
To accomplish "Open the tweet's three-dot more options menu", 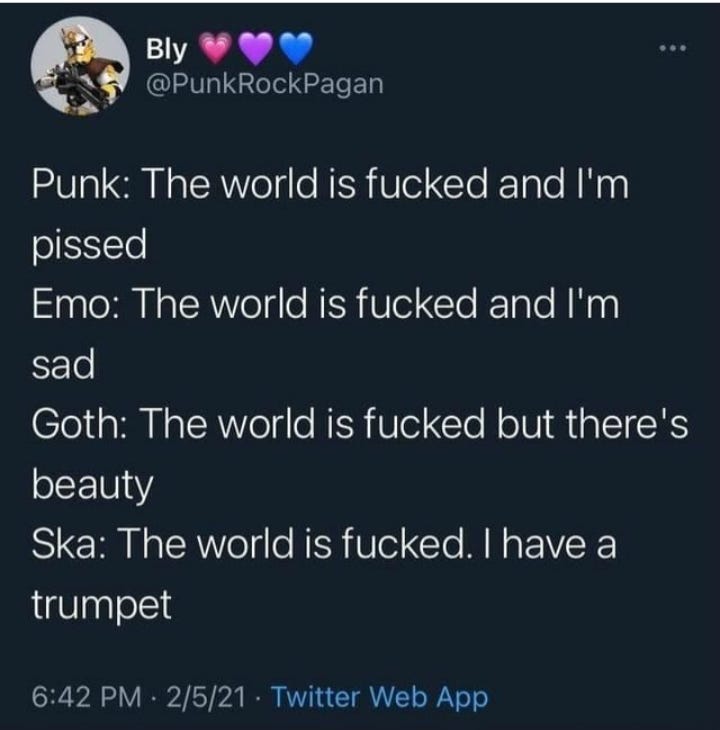I will tap(673, 48).
